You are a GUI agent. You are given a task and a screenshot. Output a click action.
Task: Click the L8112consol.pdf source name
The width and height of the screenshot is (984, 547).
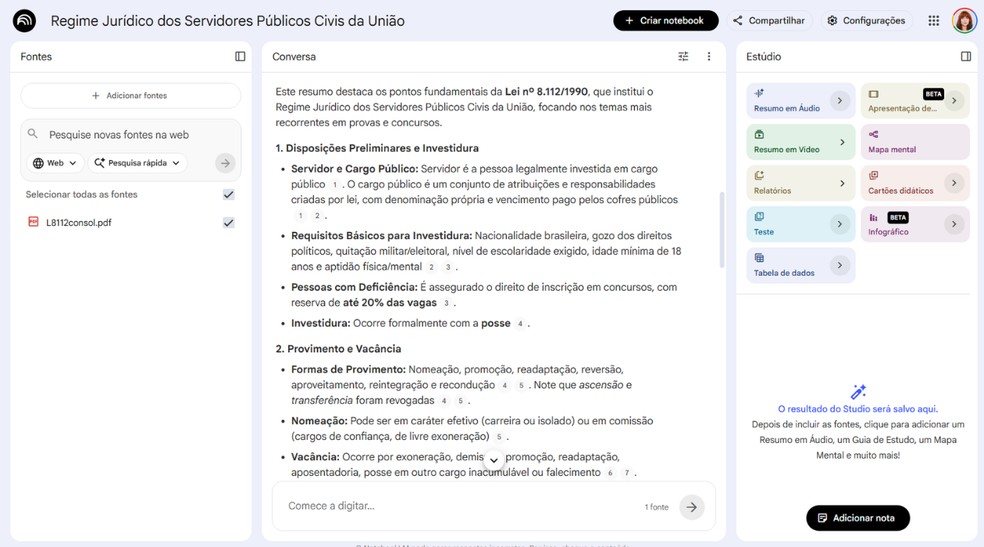(x=78, y=223)
